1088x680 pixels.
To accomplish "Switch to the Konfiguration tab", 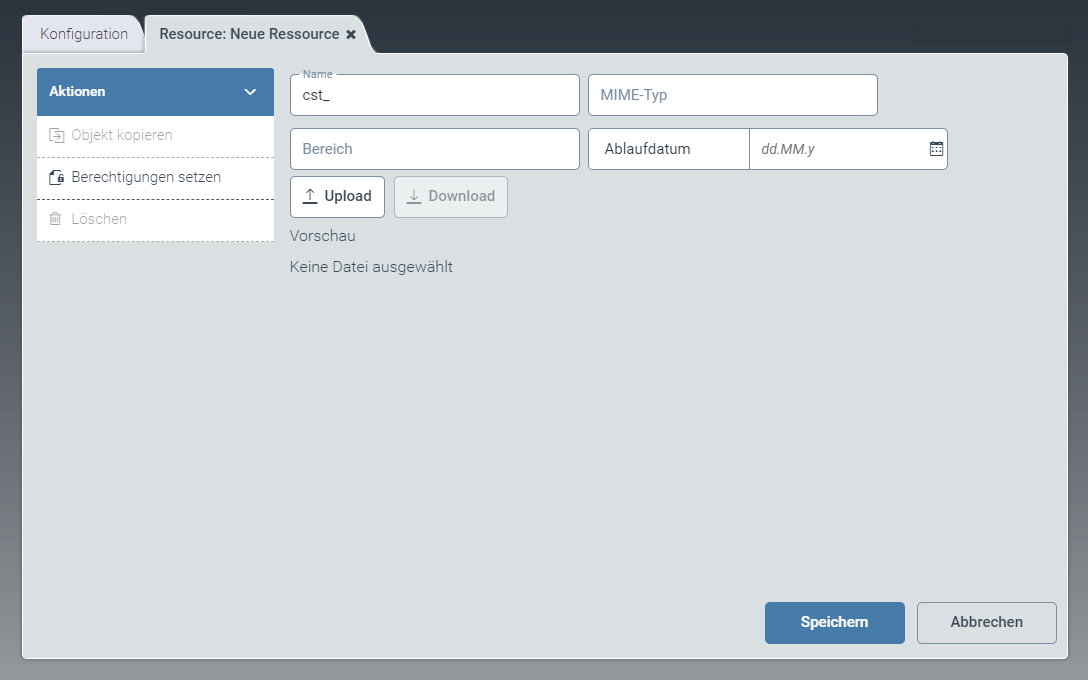I will (84, 34).
